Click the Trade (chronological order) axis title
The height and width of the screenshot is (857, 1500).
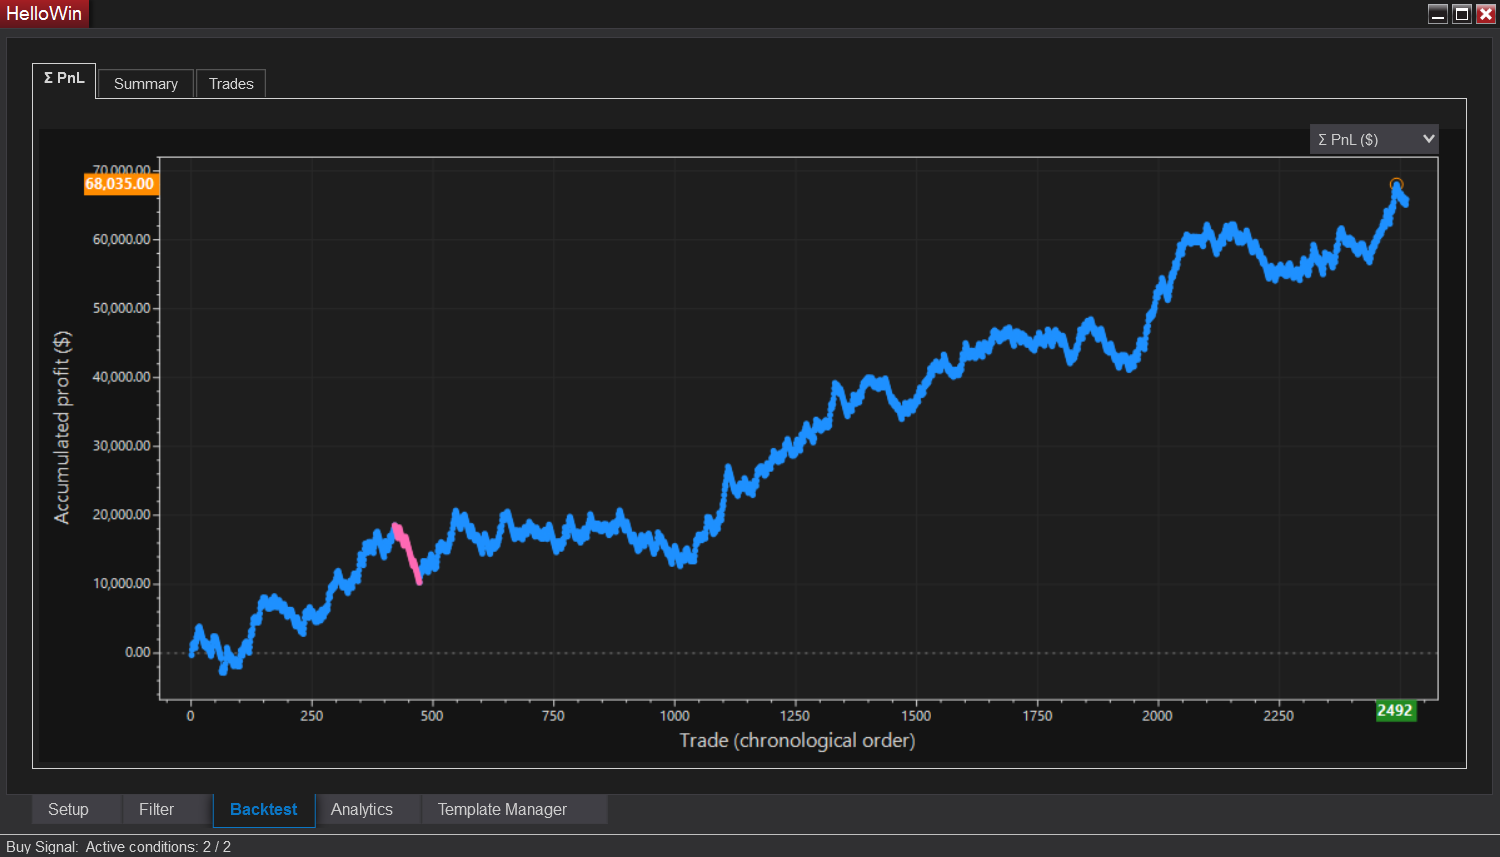(x=797, y=741)
